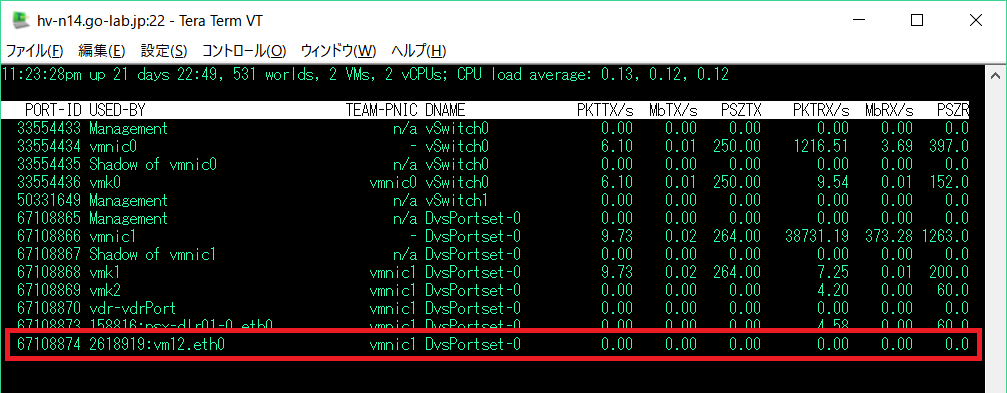Maximize the Tera Term window
Viewport: 1007px width, 393px height.
click(x=917, y=21)
